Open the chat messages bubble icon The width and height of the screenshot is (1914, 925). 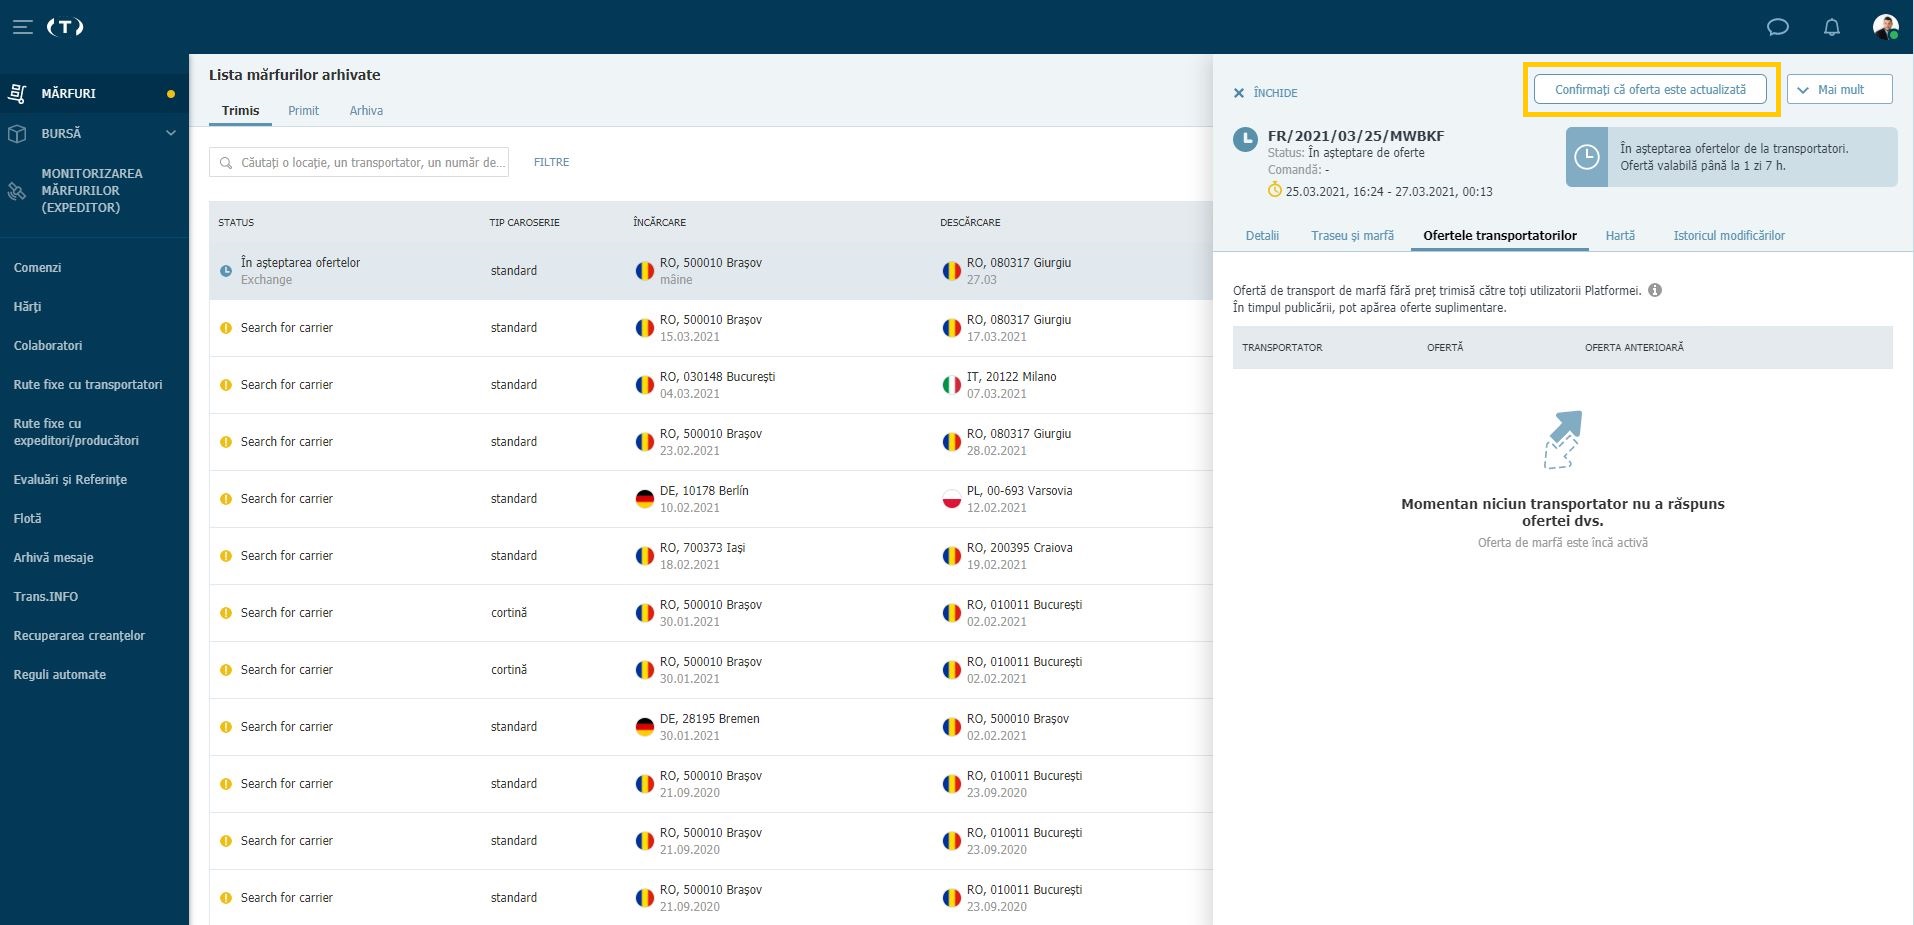click(1777, 27)
